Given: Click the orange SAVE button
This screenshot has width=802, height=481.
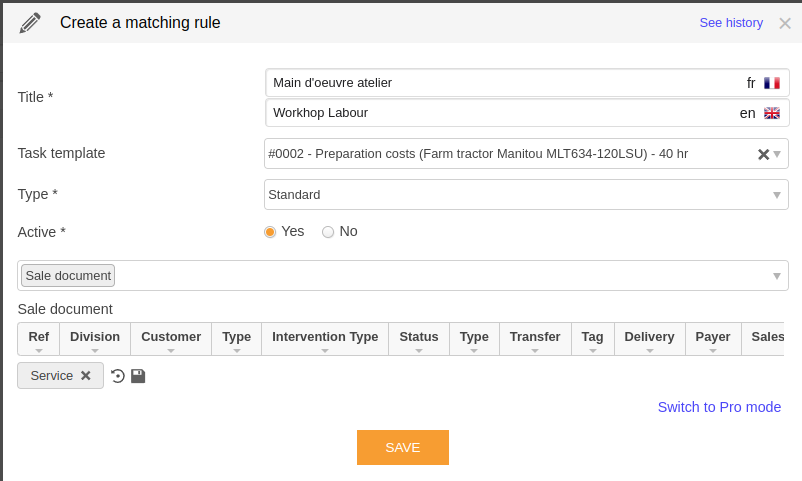Looking at the screenshot, I should pos(403,448).
